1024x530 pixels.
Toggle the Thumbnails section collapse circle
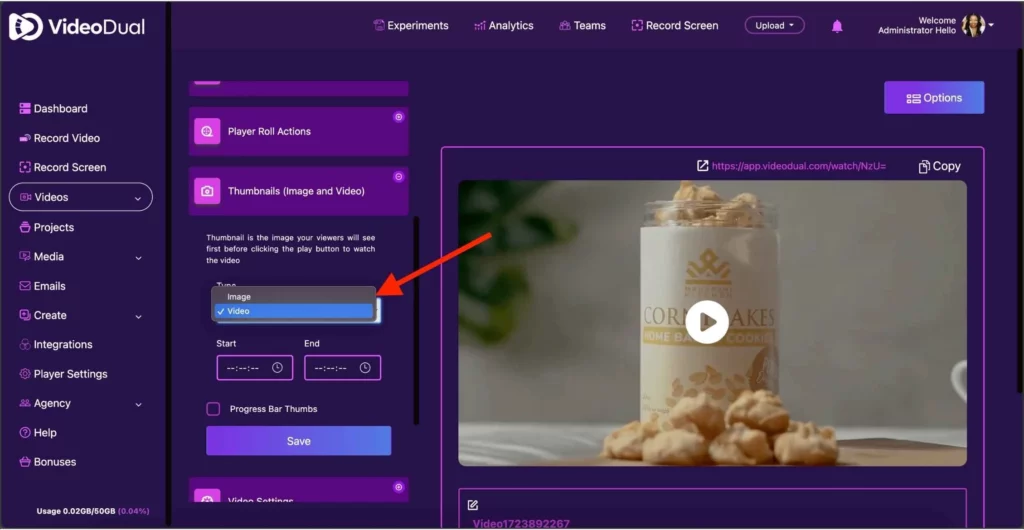(x=398, y=176)
